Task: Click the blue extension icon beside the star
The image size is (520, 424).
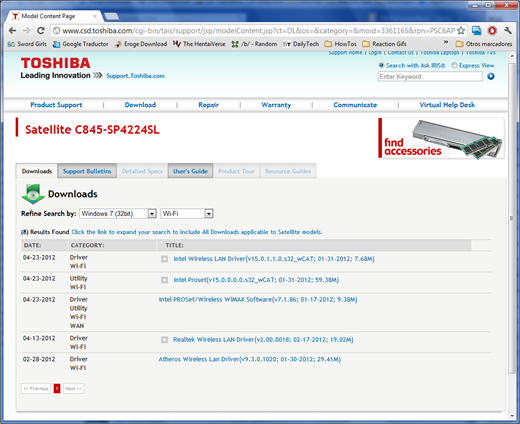Action: [477, 31]
